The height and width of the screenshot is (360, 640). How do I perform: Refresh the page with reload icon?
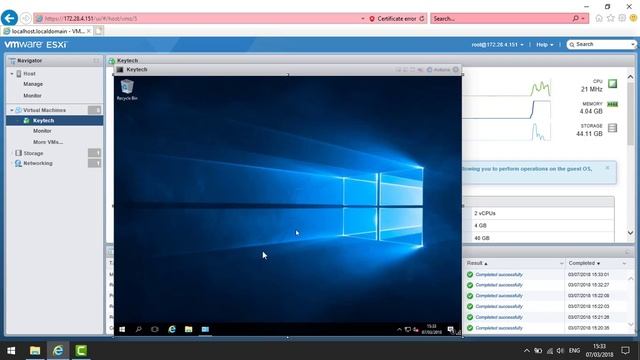point(422,18)
